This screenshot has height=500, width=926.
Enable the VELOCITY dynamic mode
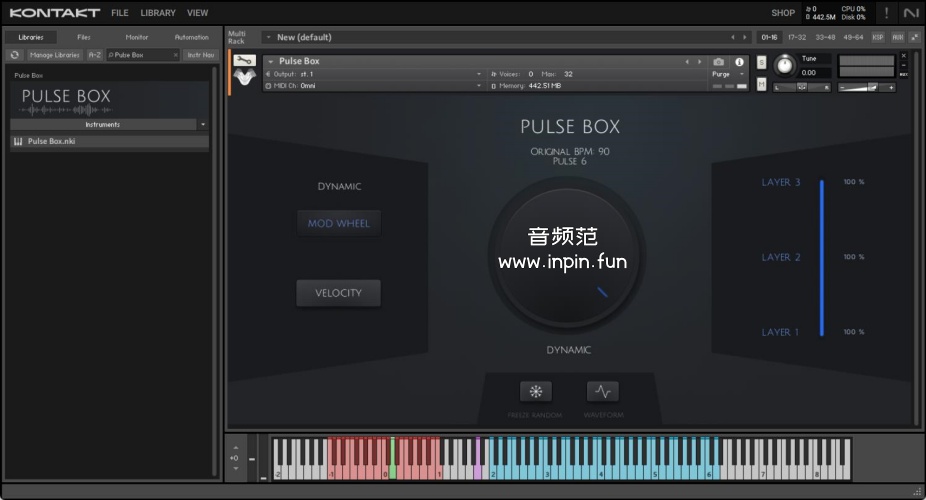click(338, 293)
